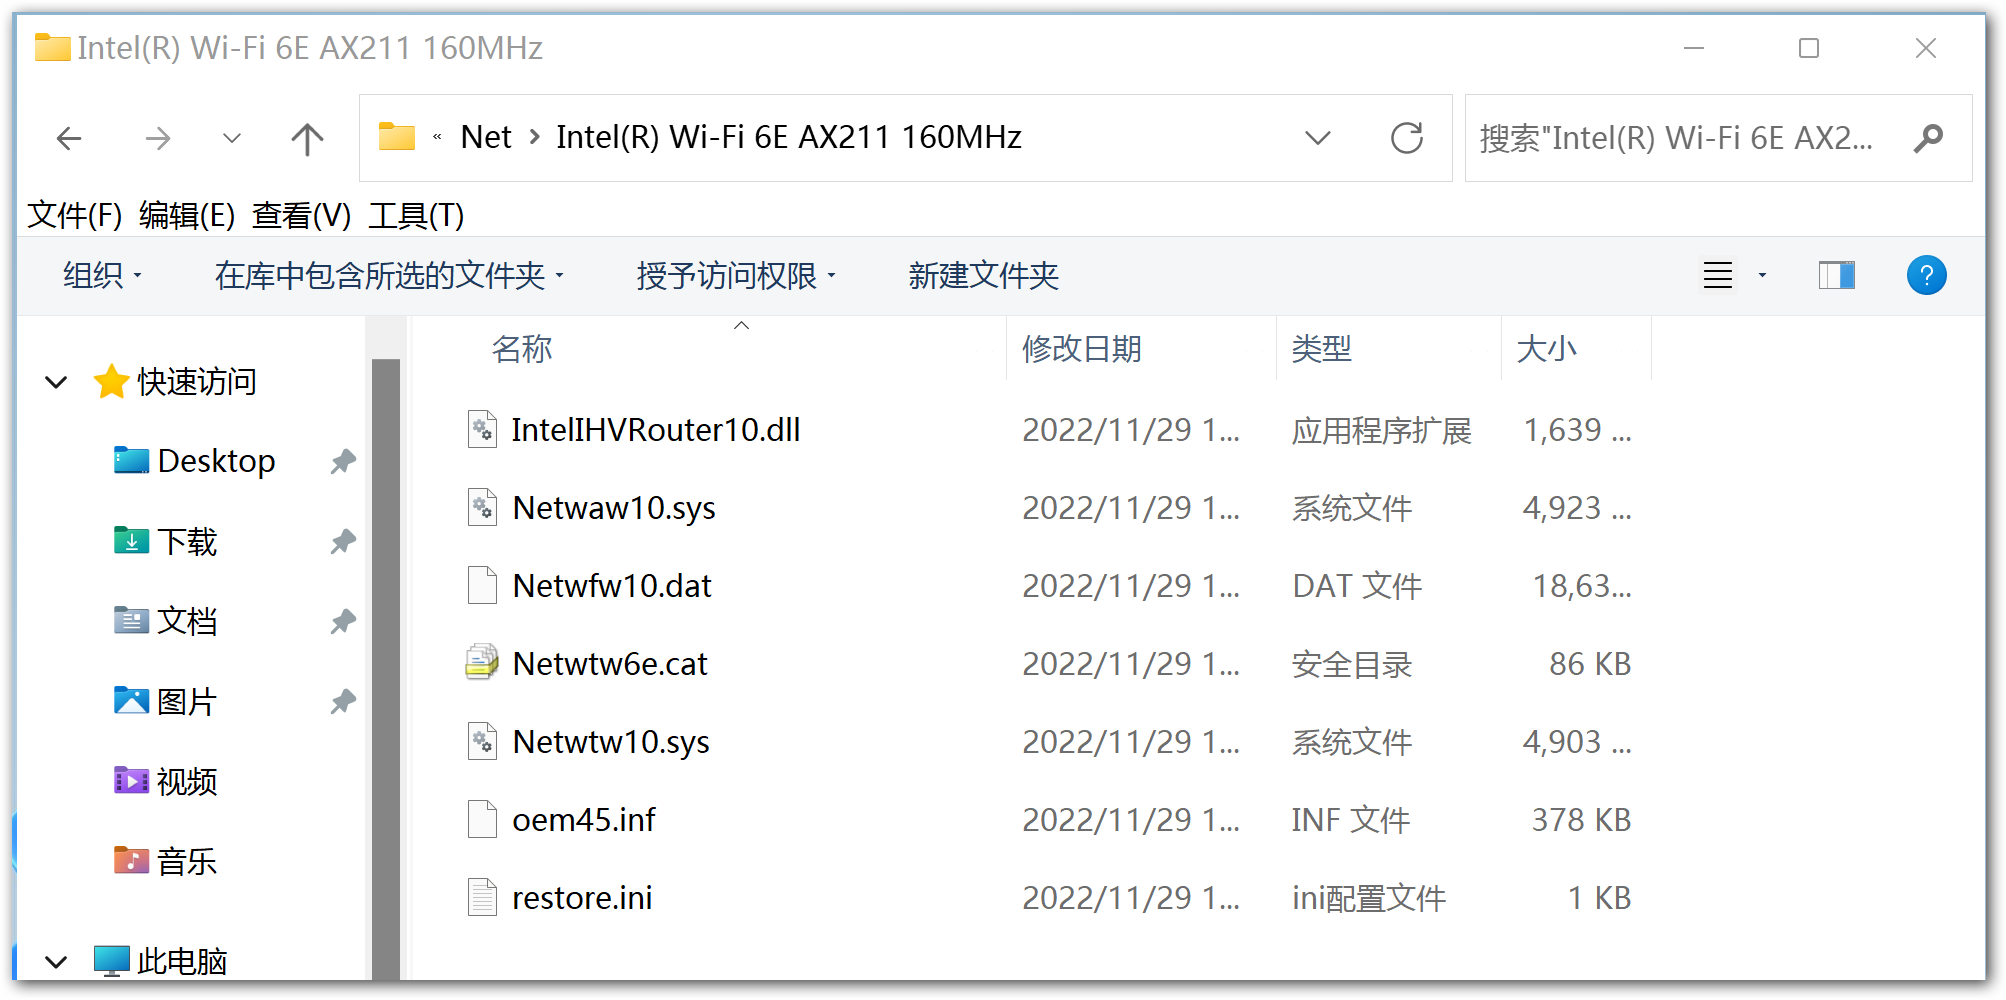Click the search magnifier icon
The height and width of the screenshot is (1000, 2006).
click(1928, 138)
